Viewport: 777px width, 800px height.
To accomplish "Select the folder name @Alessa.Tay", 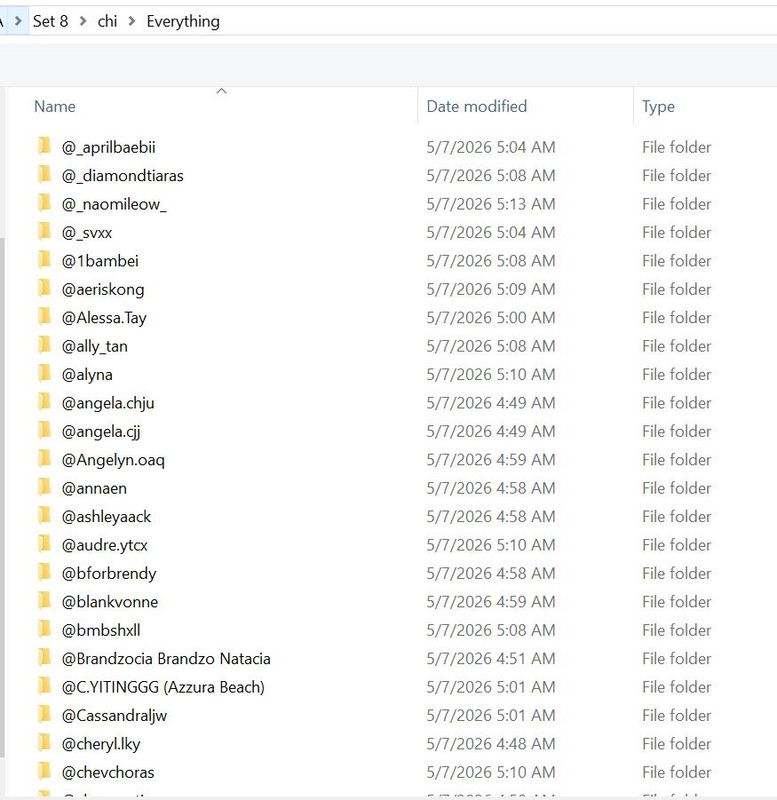I will pos(104,318).
